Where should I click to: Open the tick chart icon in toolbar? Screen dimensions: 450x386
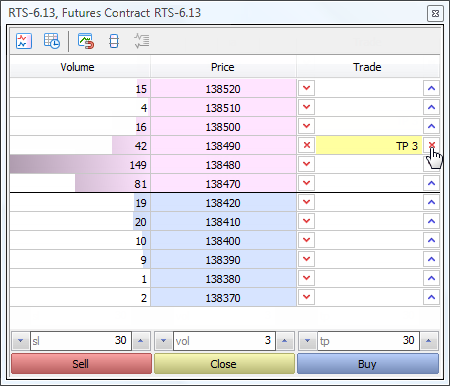tap(24, 41)
